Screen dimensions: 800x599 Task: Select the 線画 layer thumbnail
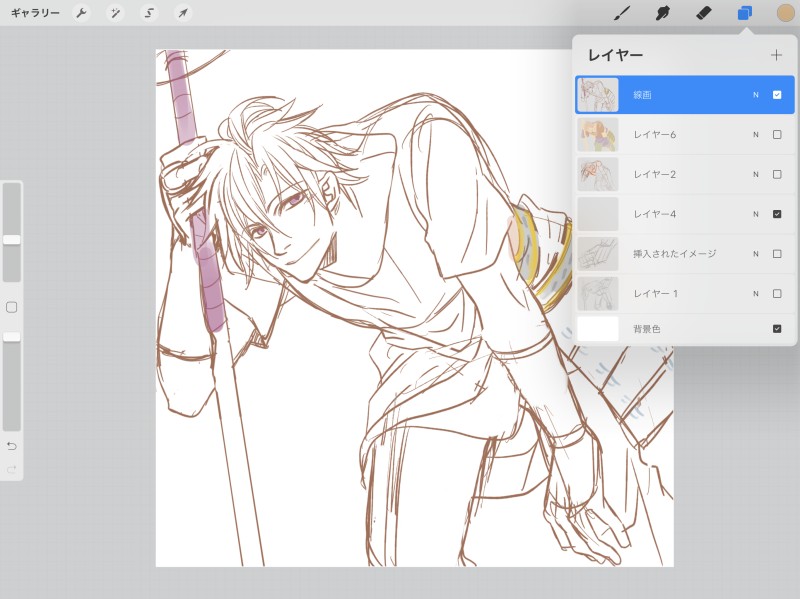click(x=597, y=95)
